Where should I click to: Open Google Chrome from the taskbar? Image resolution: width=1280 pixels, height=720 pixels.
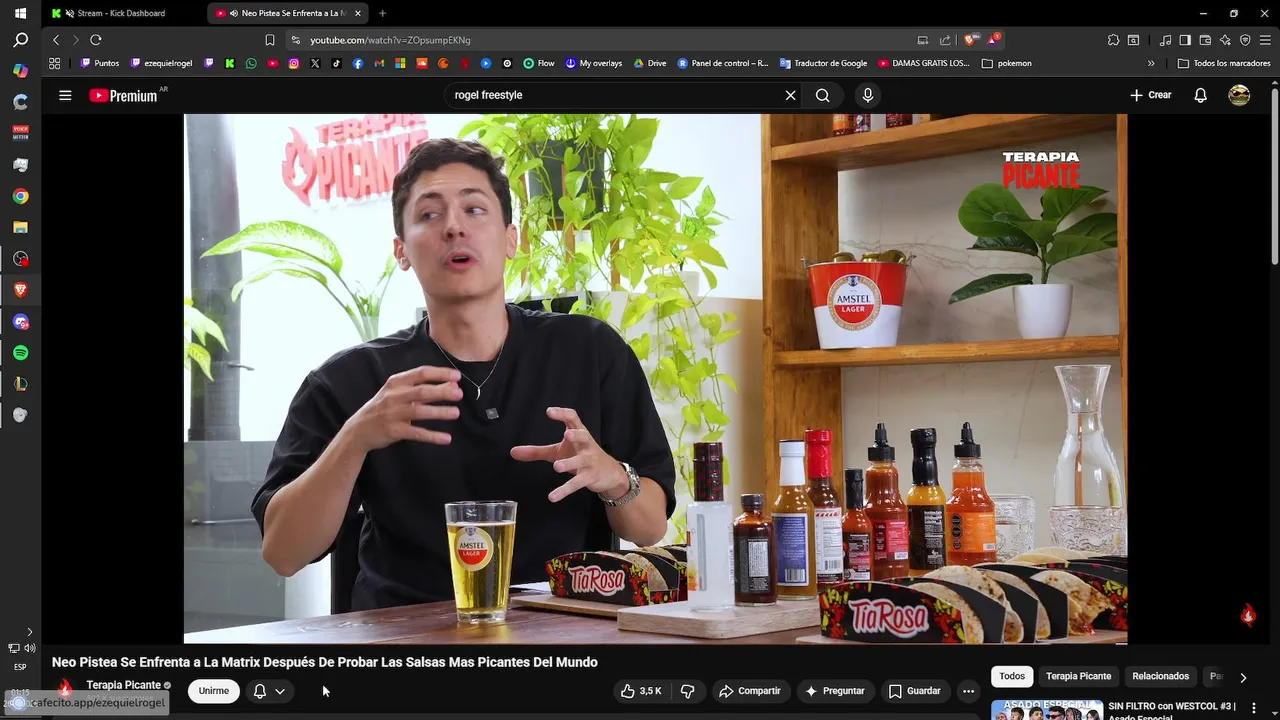point(20,196)
